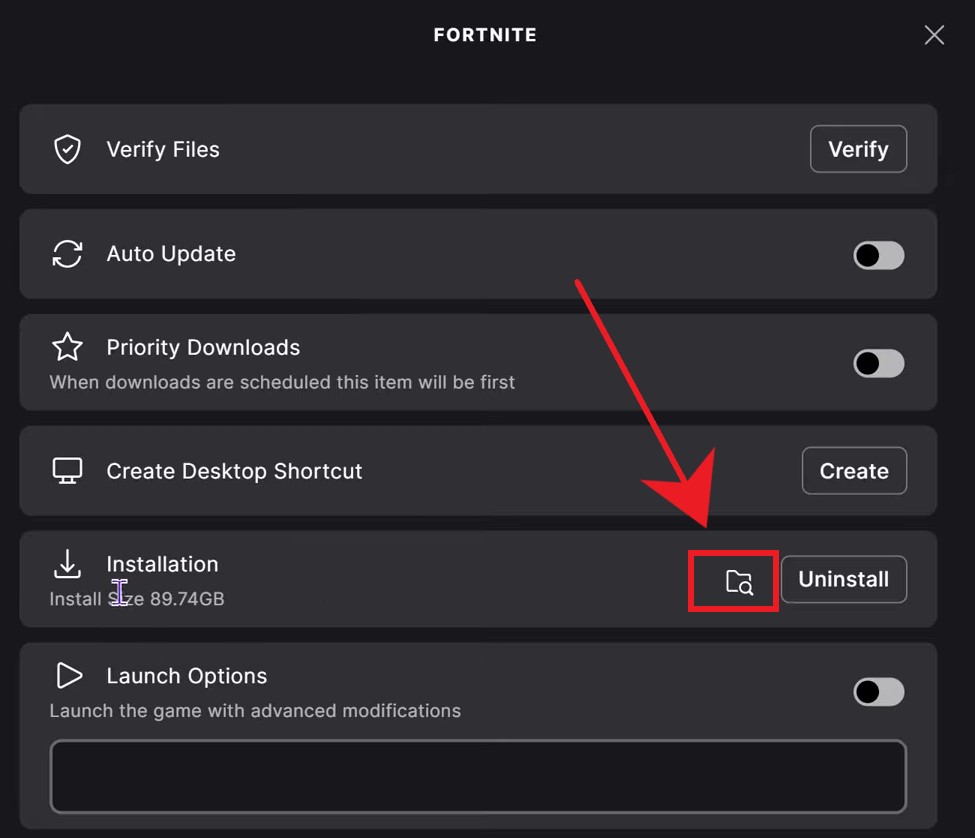975x838 pixels.
Task: Click the Launch Options description text
Action: (255, 711)
